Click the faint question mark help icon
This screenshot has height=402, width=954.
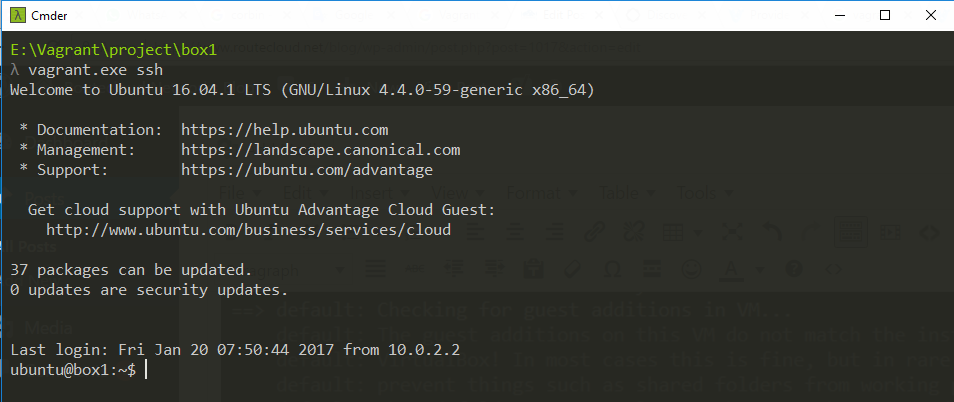(x=793, y=269)
